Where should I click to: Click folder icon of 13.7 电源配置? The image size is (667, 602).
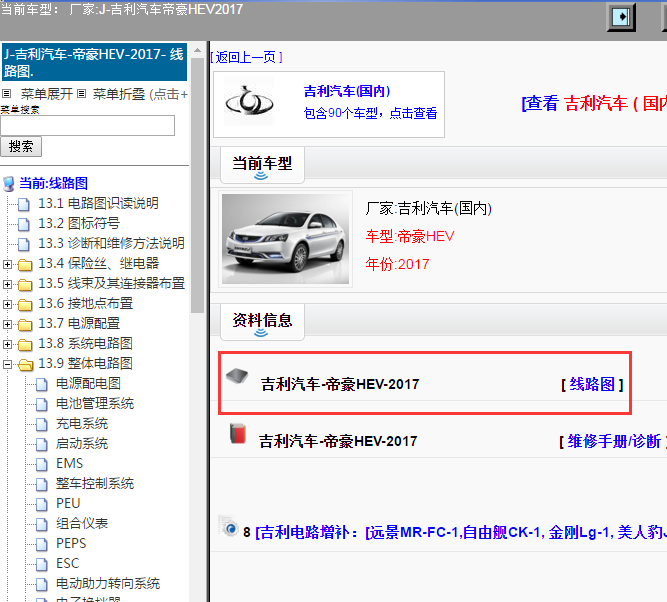click(25, 325)
